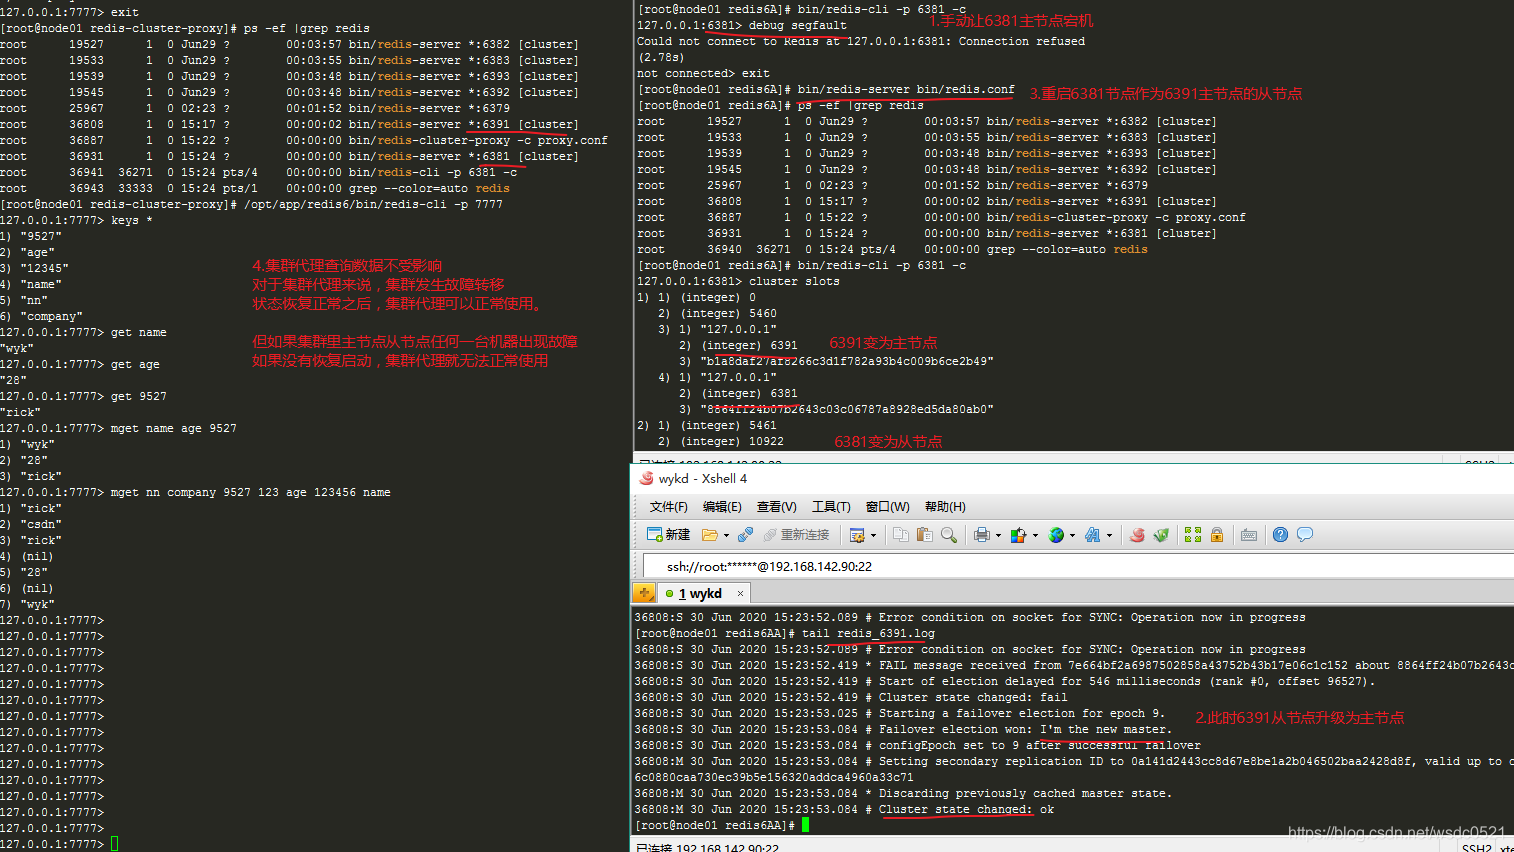The width and height of the screenshot is (1514, 852).
Task: Toggle the fullscreen icon
Action: tap(1193, 535)
